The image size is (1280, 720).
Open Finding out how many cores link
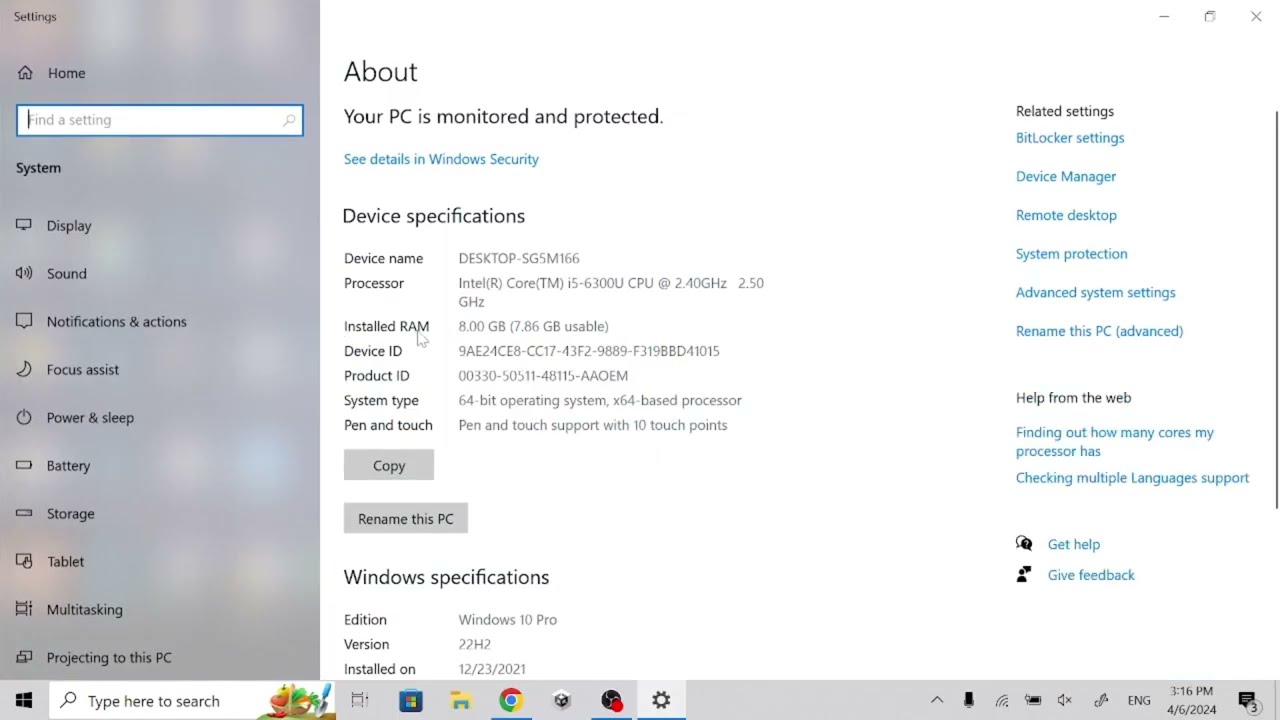point(1115,442)
